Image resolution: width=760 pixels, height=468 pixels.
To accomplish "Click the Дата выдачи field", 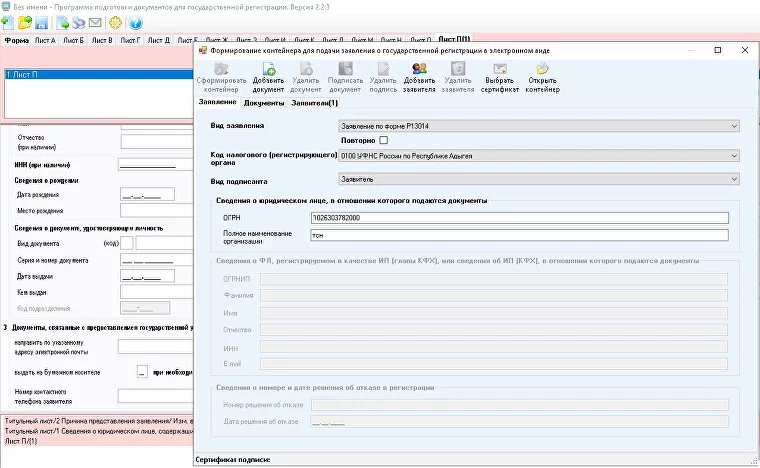I will [x=147, y=276].
